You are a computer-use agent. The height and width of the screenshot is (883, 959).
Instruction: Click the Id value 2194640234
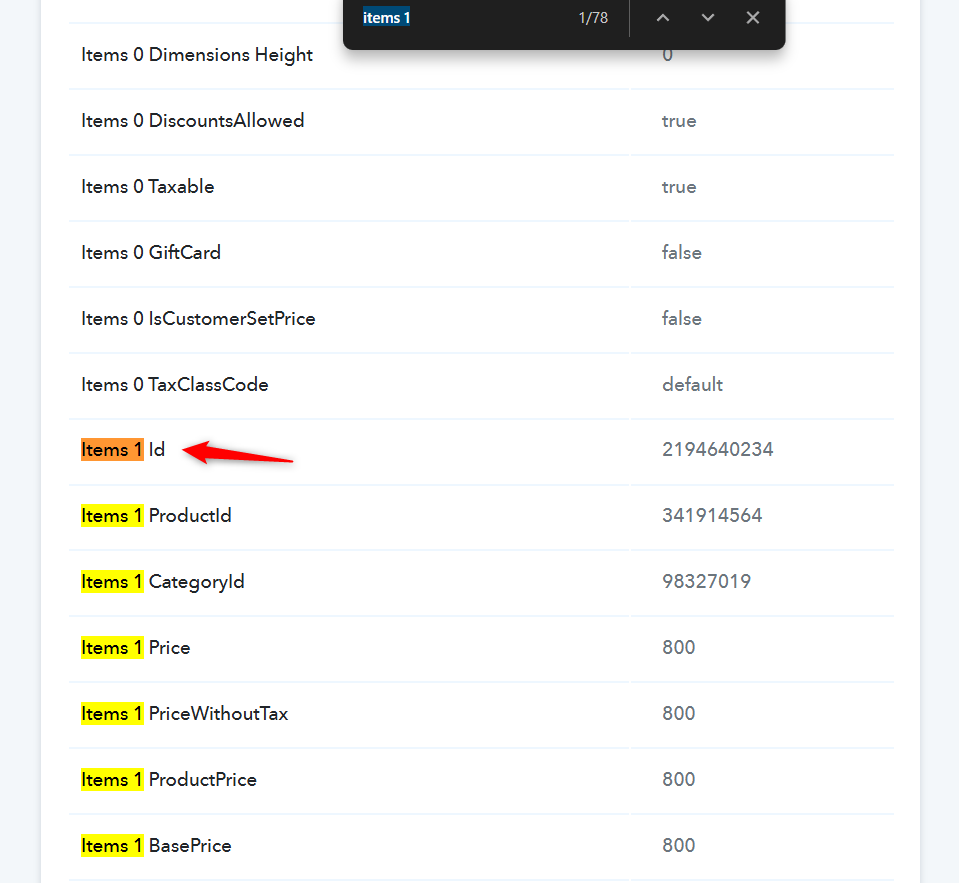coord(717,450)
